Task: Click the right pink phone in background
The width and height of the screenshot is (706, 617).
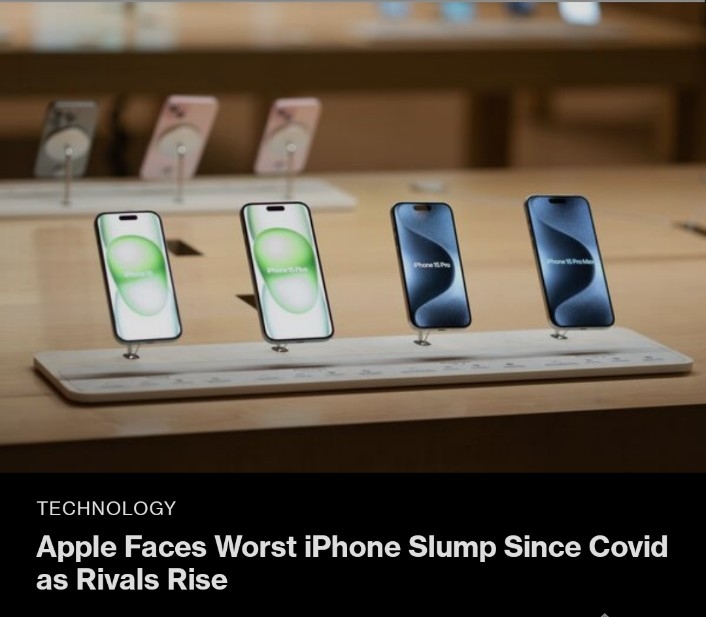Action: (x=288, y=136)
